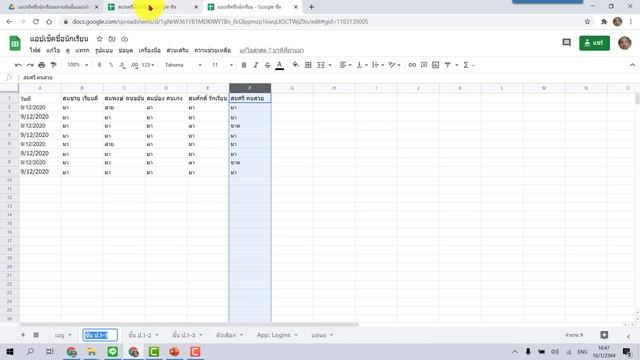
Task: Click the green Share button
Action: [x=594, y=43]
